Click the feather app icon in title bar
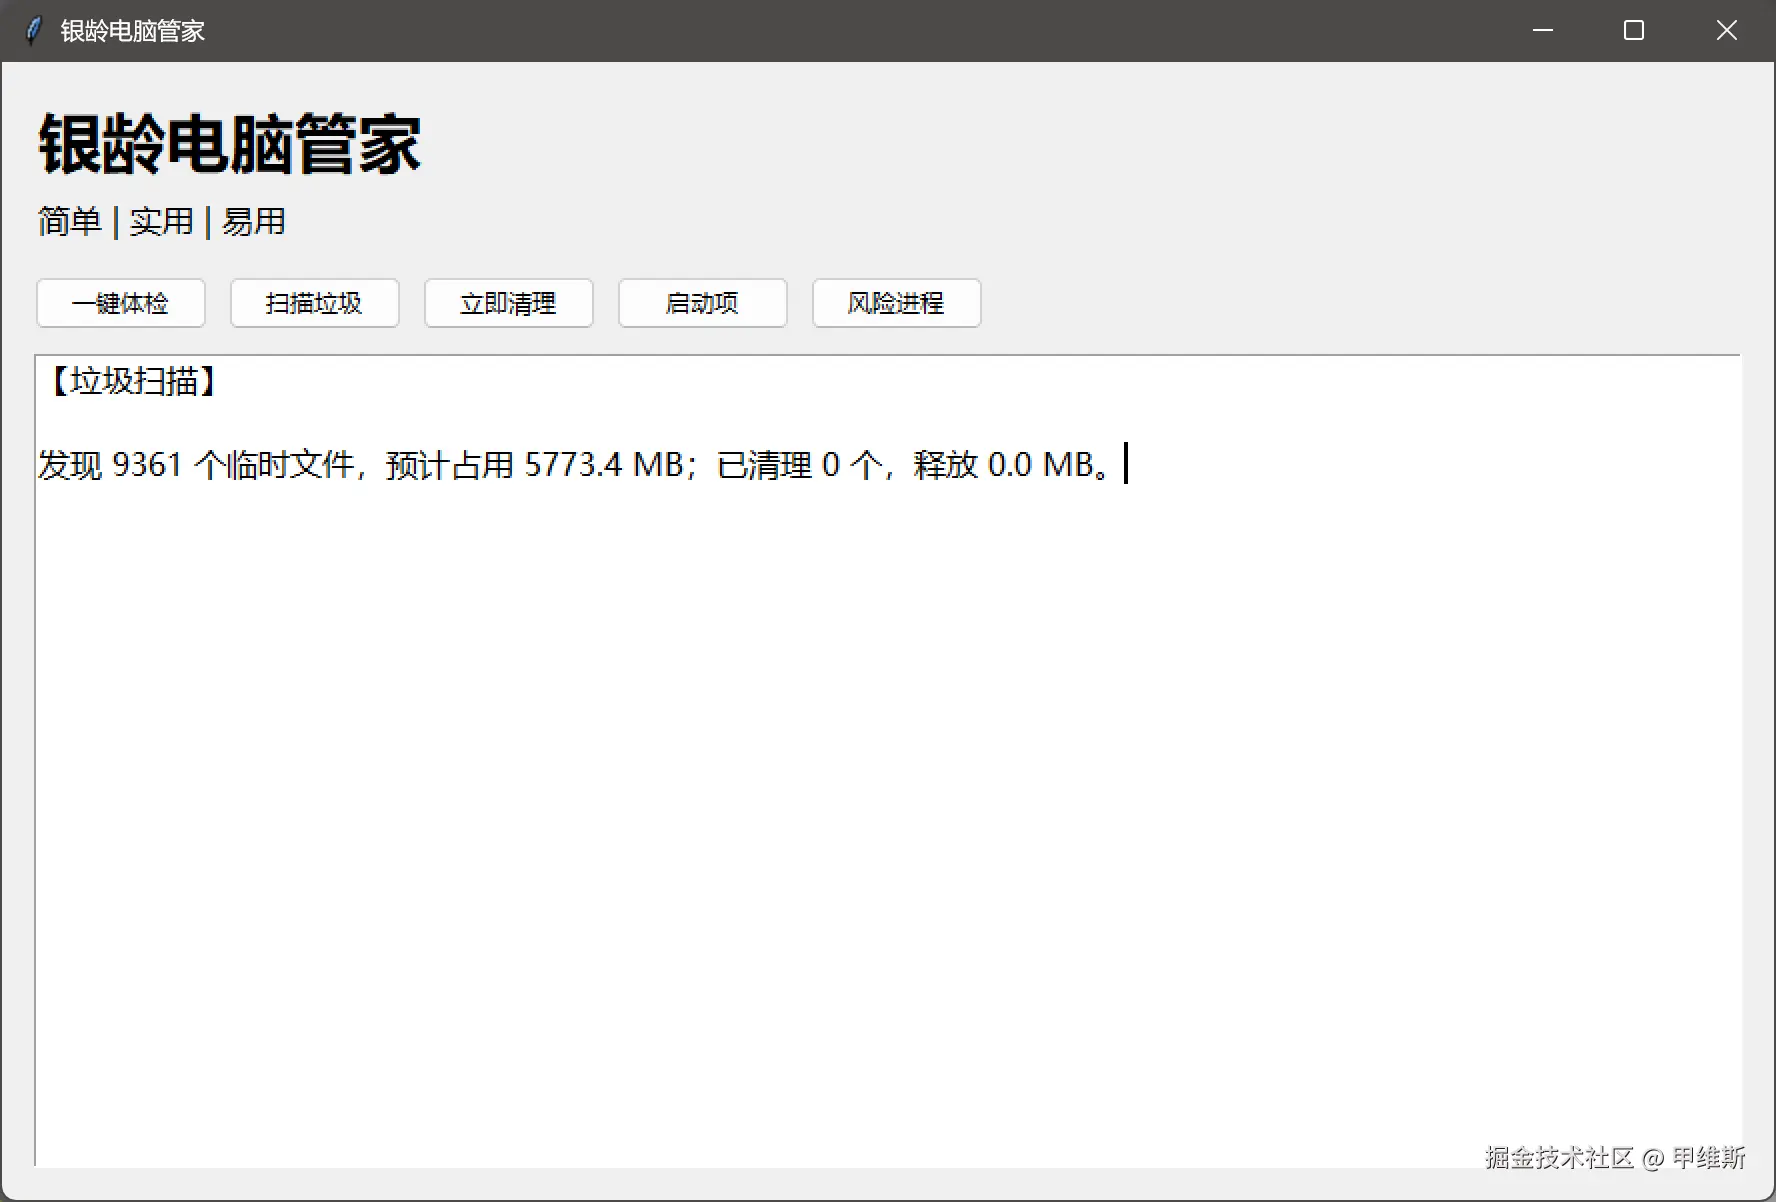Viewport: 1776px width, 1202px height. tap(34, 30)
